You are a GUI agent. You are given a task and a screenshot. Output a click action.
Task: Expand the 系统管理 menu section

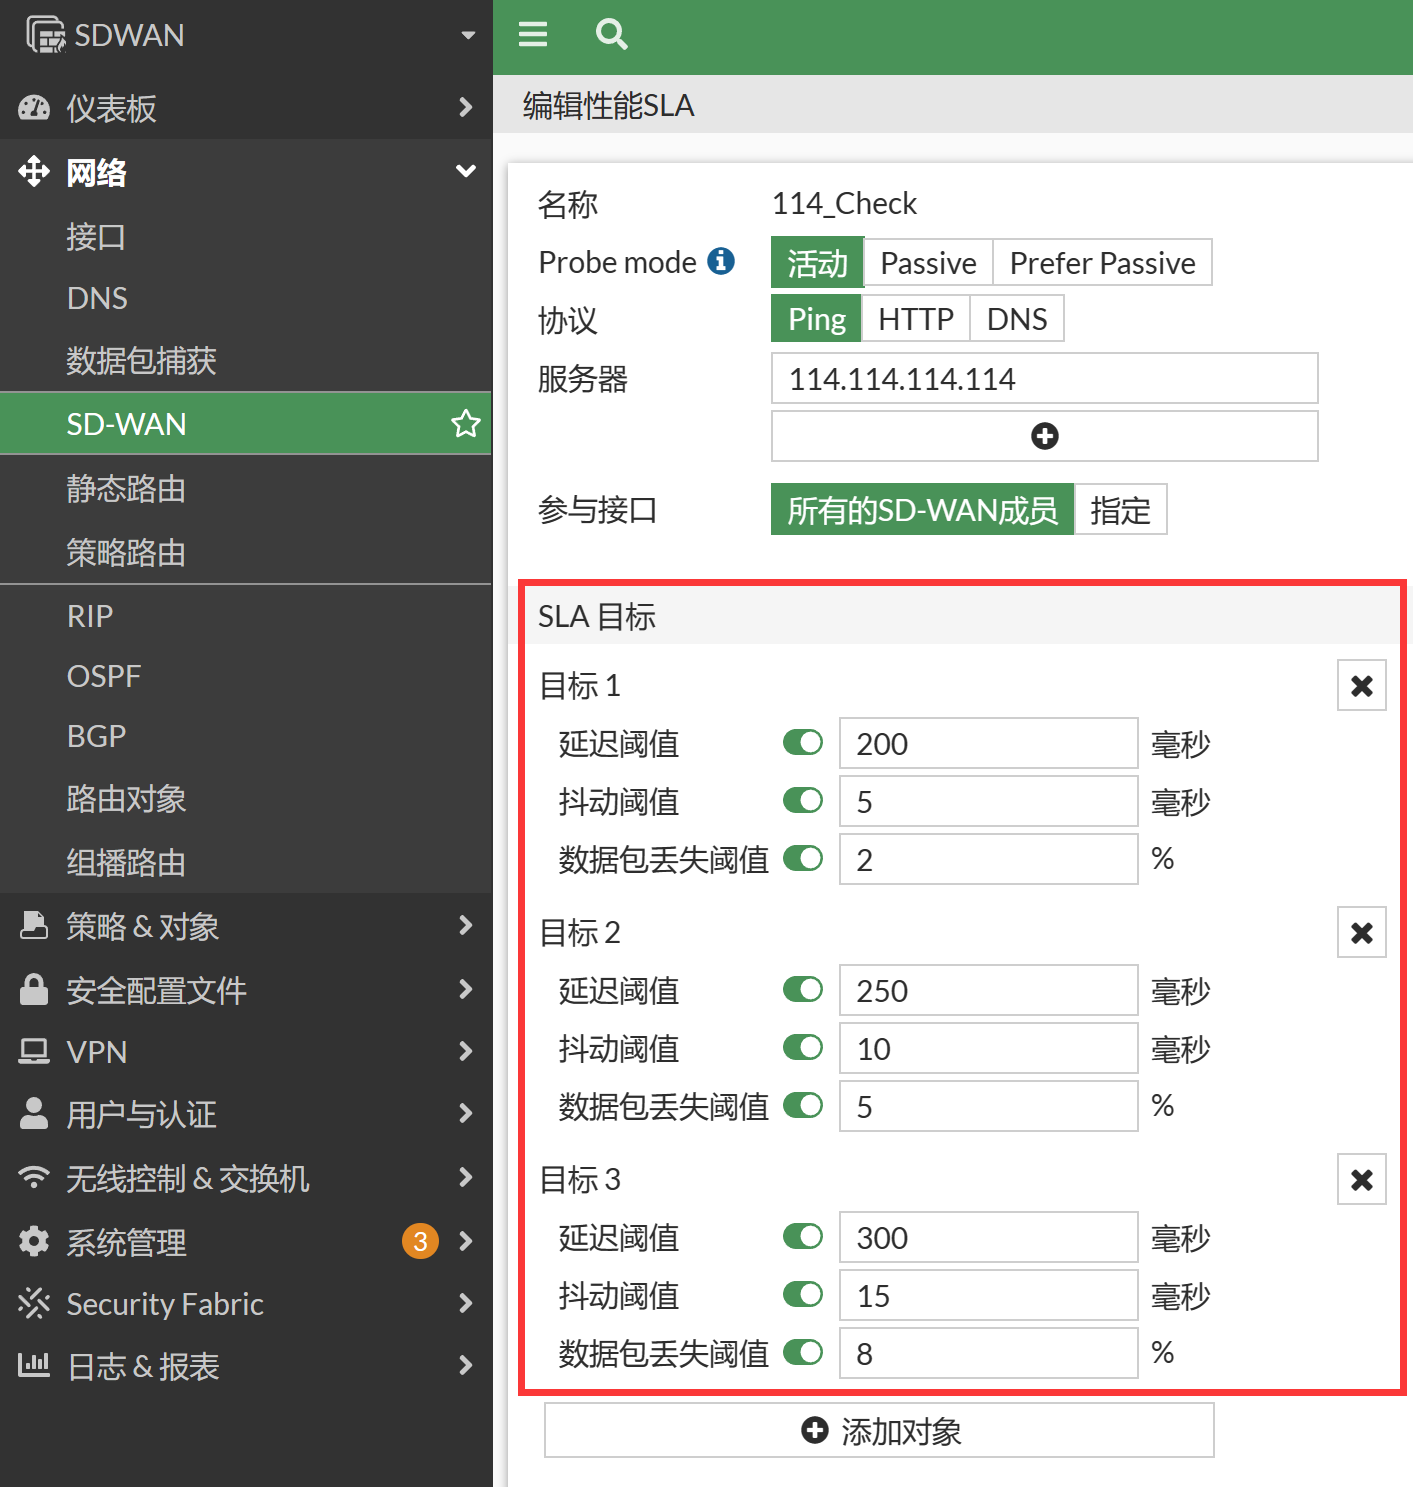point(245,1242)
